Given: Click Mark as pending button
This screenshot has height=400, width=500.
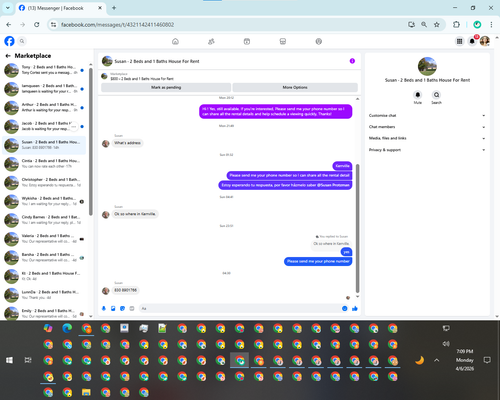Looking at the screenshot, I should pyautogui.click(x=166, y=87).
